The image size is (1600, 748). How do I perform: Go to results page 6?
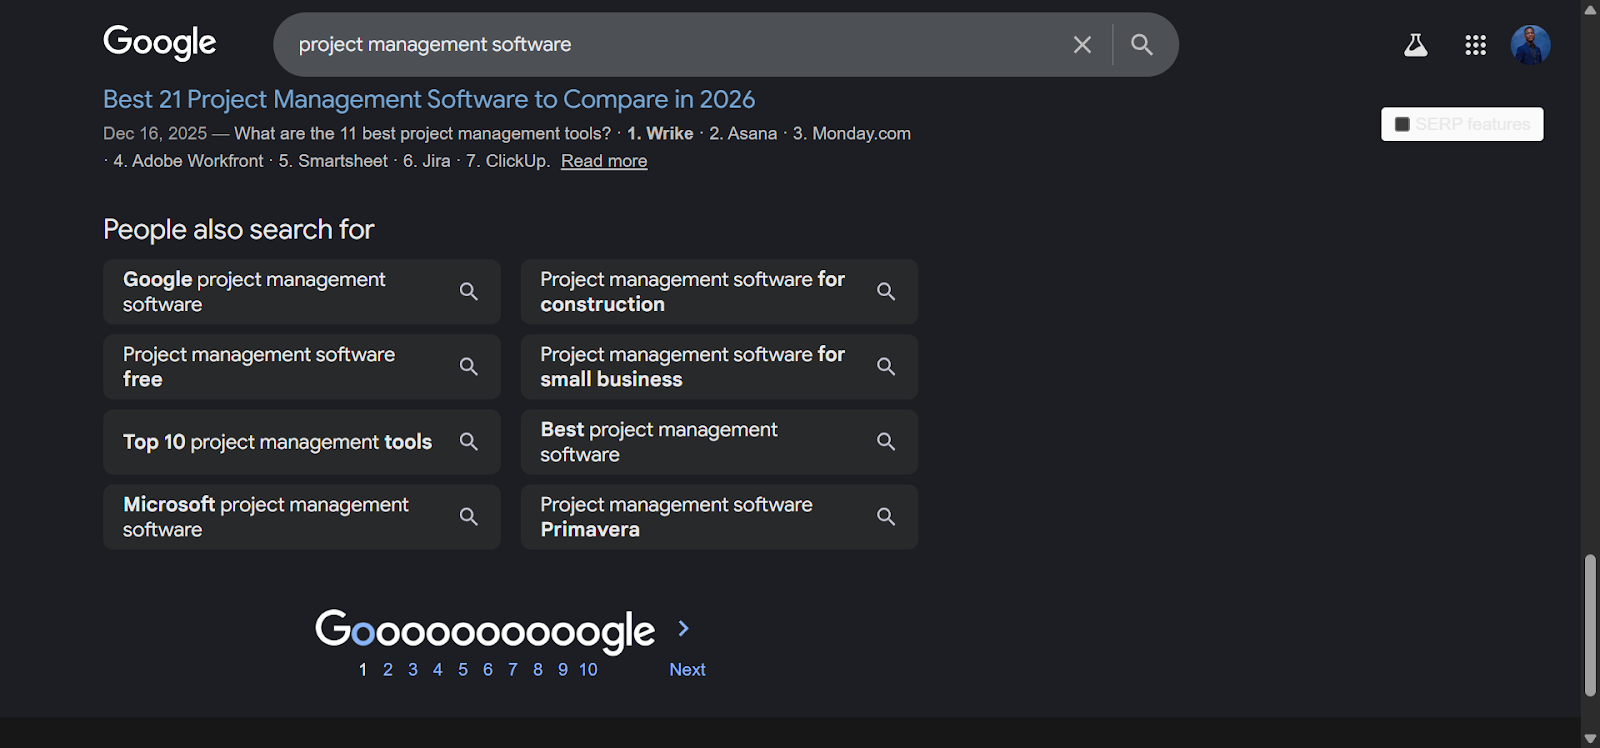pyautogui.click(x=488, y=670)
